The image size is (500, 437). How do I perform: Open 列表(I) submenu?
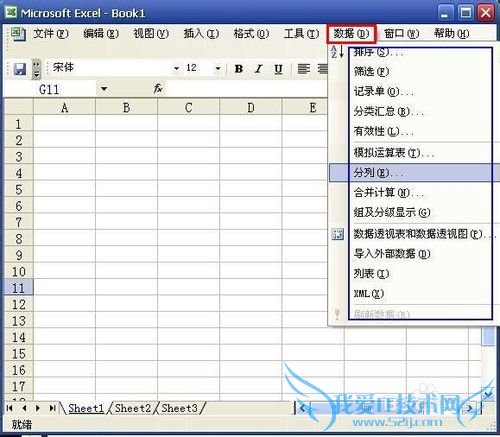point(413,274)
